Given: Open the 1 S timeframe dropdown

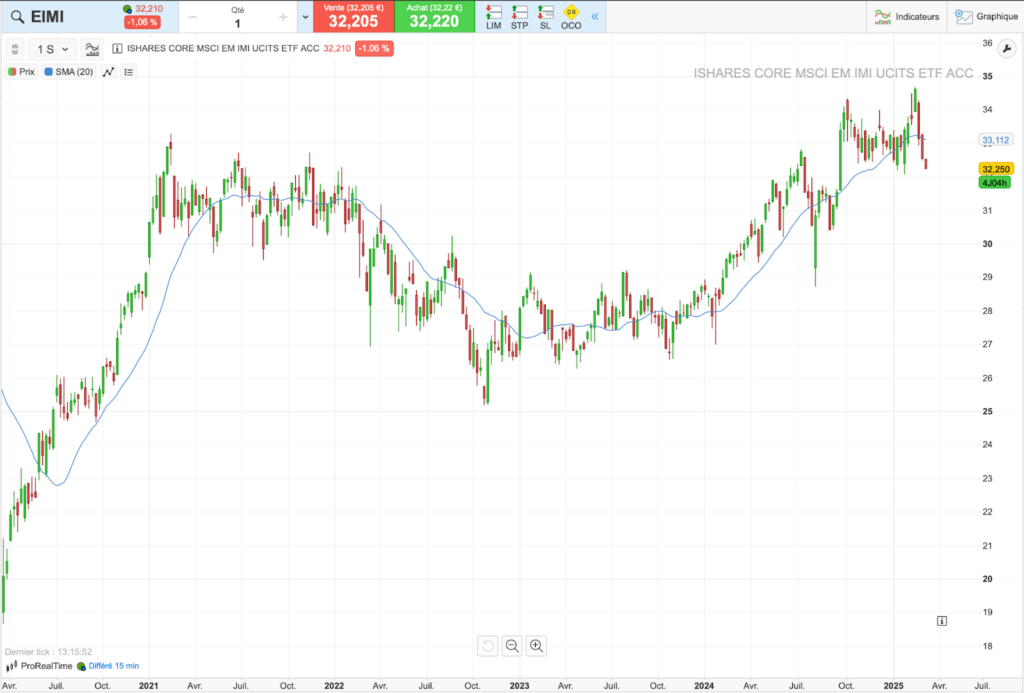Looking at the screenshot, I should 52,49.
